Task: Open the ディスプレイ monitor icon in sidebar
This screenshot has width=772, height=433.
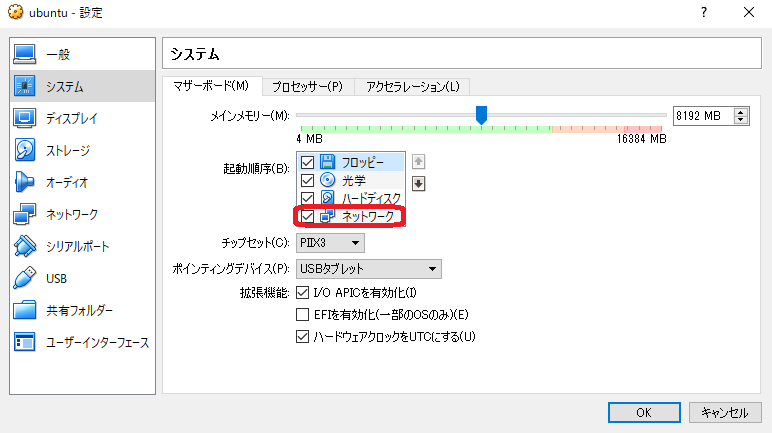Action: (25, 118)
